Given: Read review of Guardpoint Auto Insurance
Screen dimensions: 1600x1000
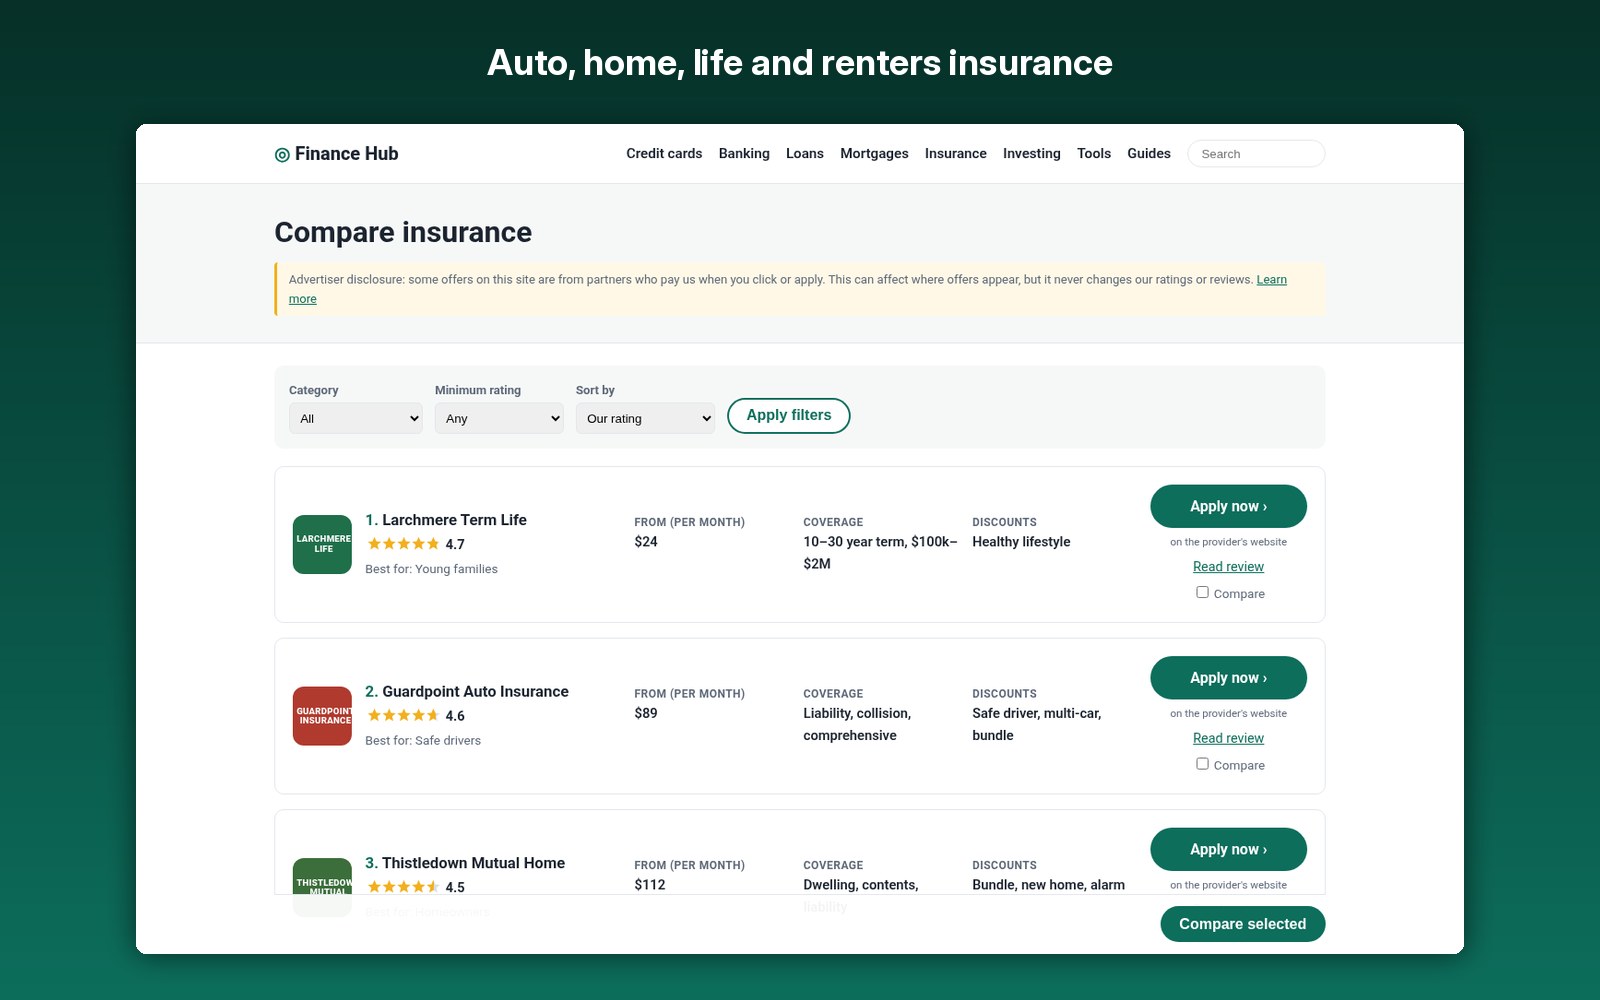Looking at the screenshot, I should pyautogui.click(x=1228, y=738).
